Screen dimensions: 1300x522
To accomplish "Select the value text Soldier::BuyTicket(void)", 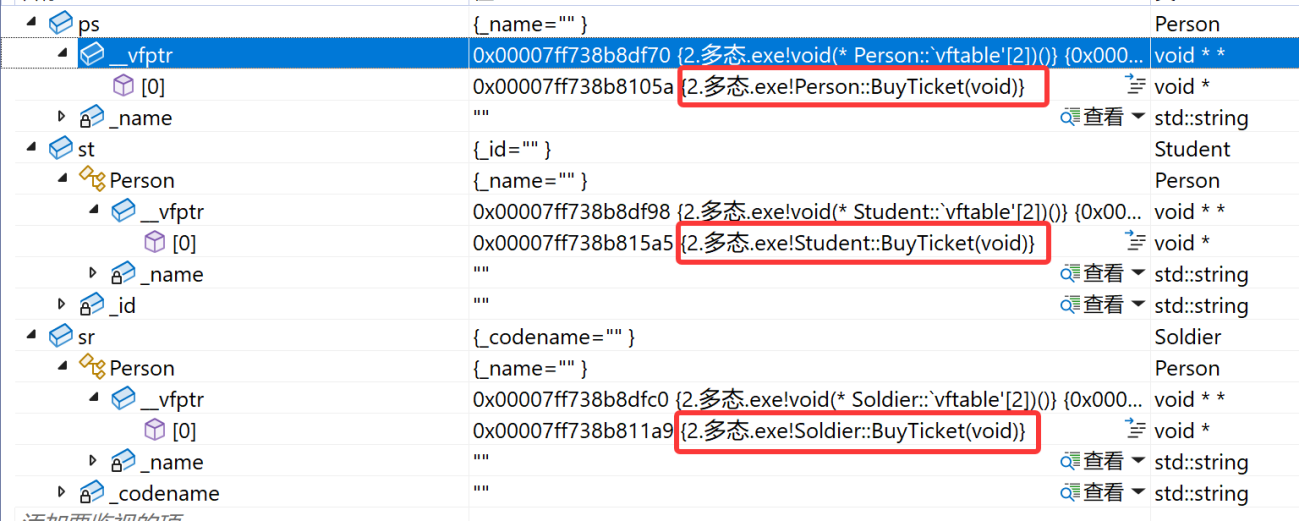I will [x=908, y=431].
